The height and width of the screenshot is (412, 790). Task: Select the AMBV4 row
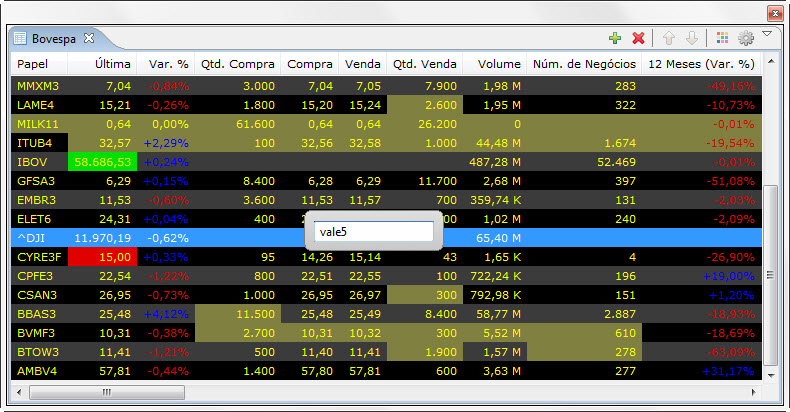click(x=386, y=371)
